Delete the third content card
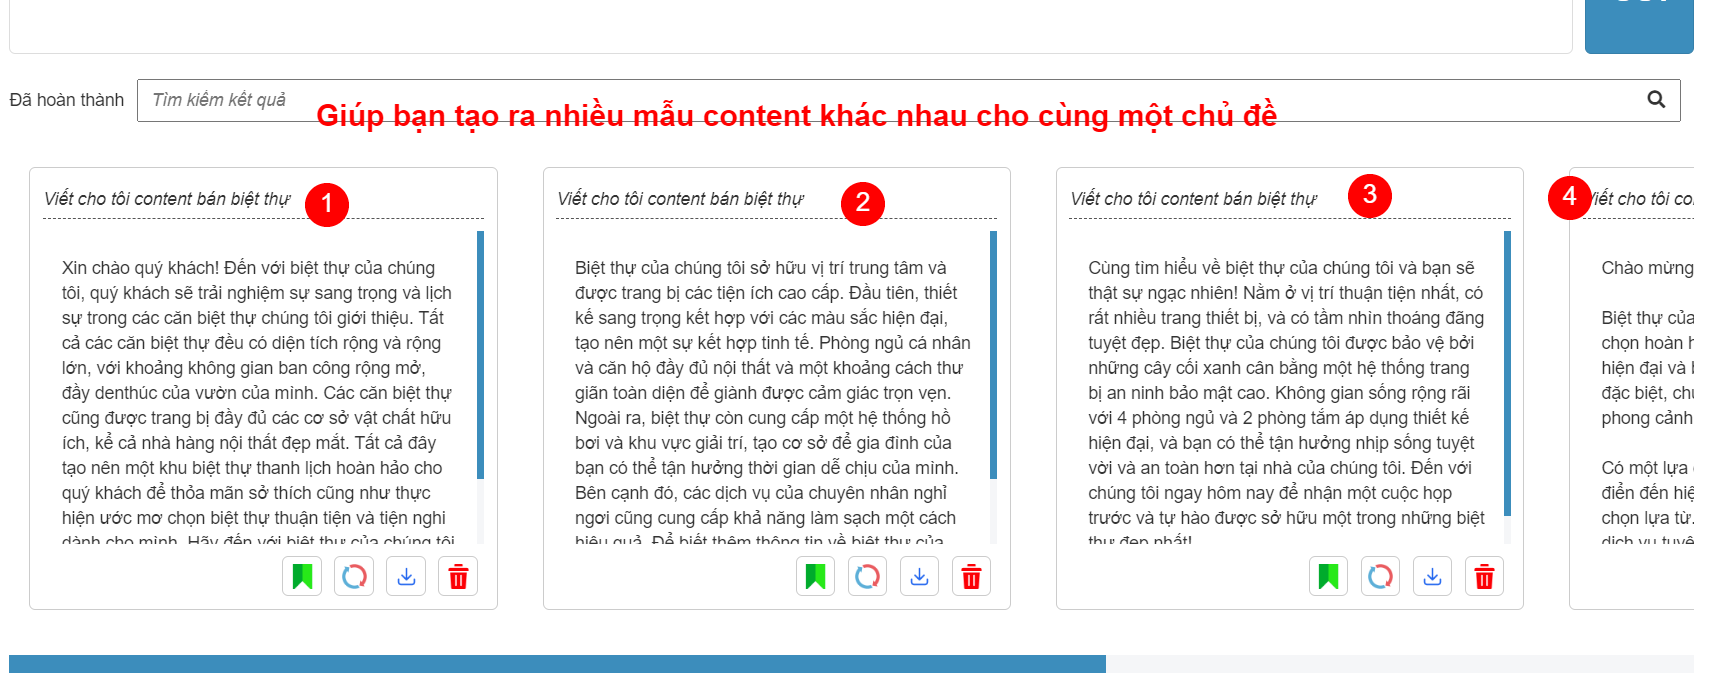This screenshot has width=1711, height=673. tap(1484, 576)
